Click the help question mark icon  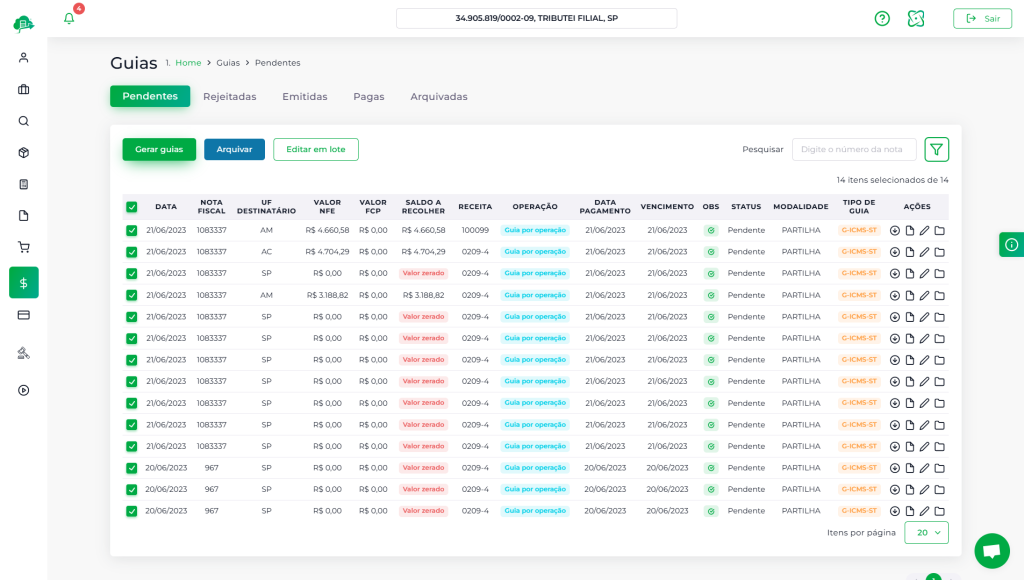click(882, 18)
